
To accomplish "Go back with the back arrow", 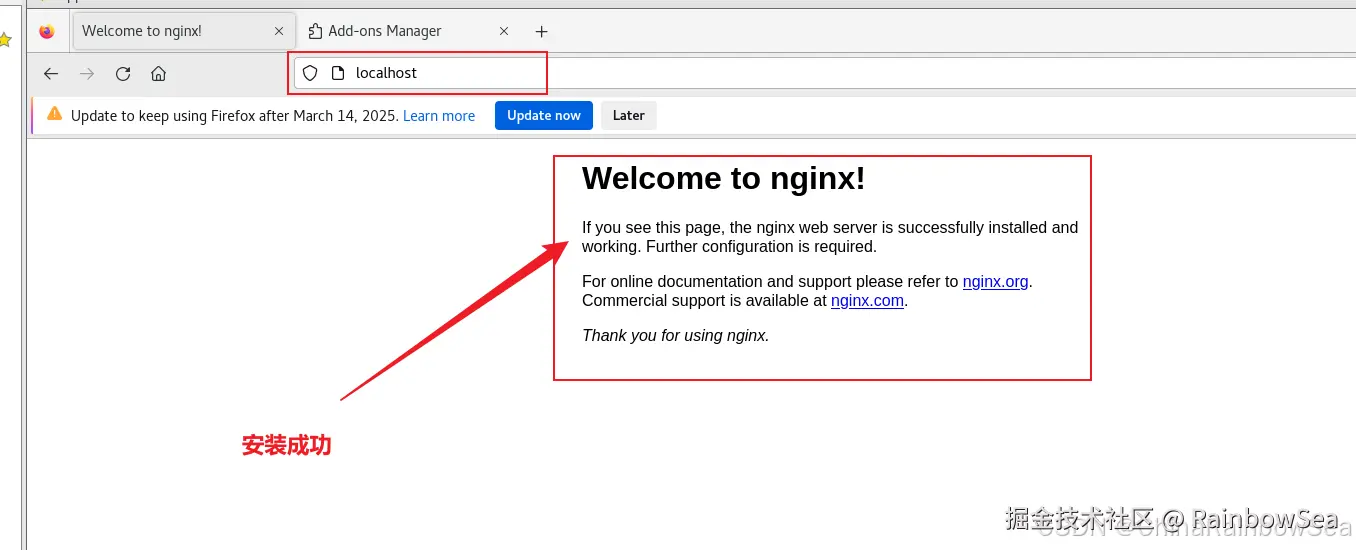I will tap(51, 73).
